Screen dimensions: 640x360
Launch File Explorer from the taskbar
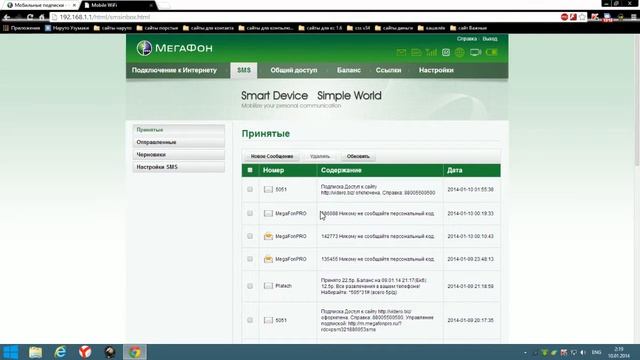tap(36, 352)
